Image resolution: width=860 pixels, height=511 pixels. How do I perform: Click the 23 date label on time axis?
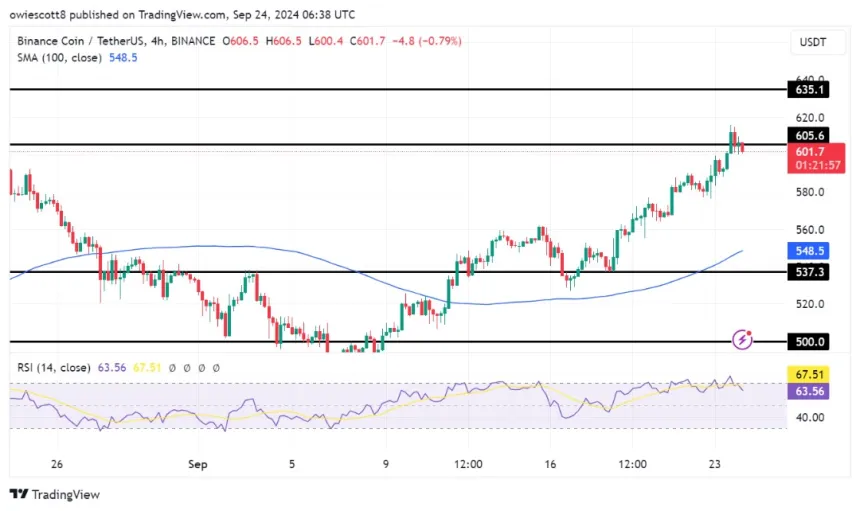pyautogui.click(x=714, y=464)
